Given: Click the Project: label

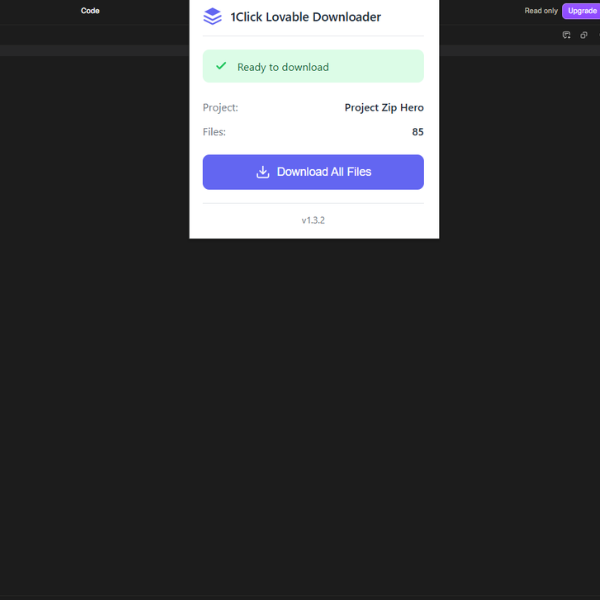Looking at the screenshot, I should tap(220, 108).
